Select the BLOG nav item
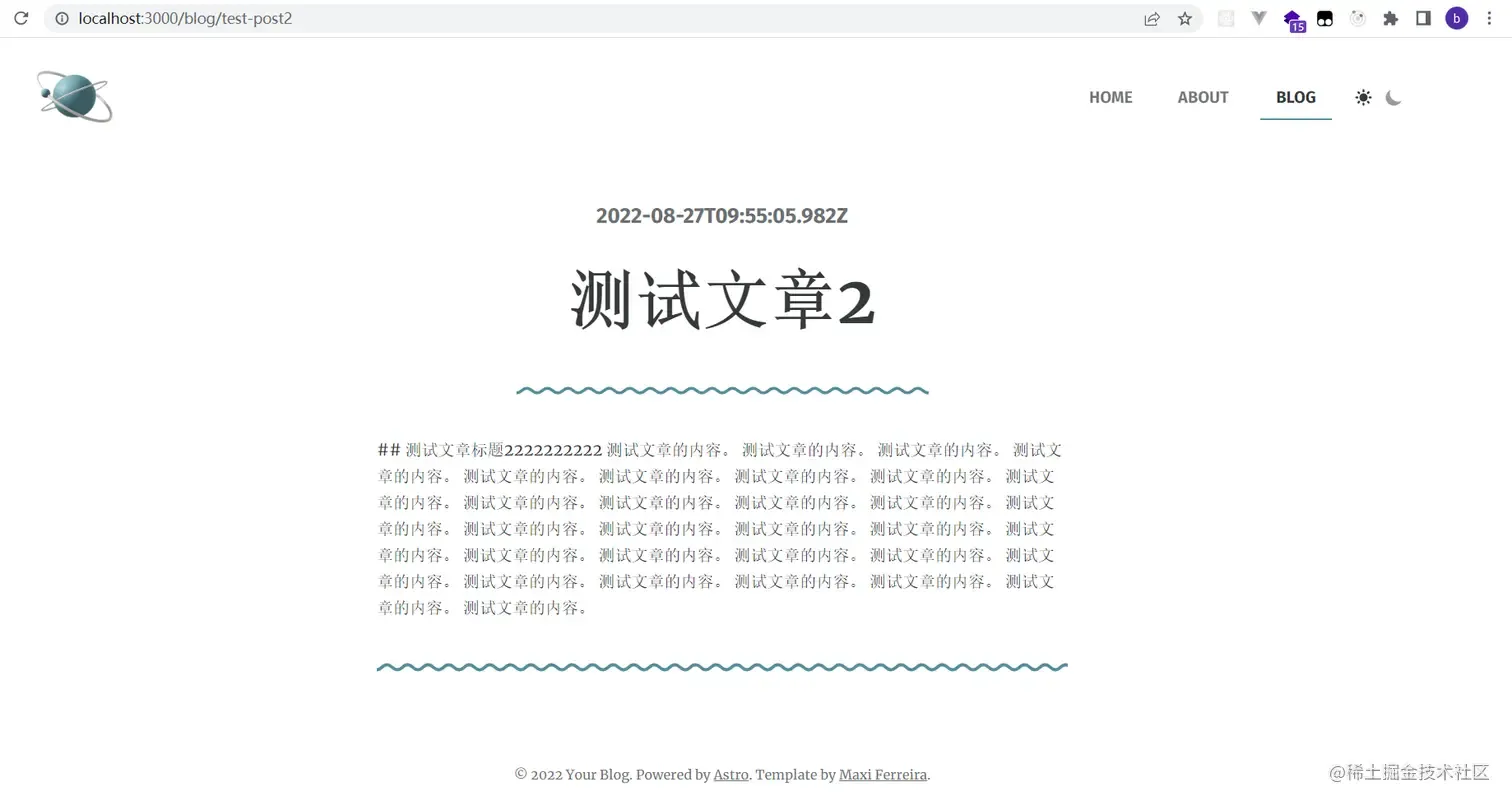The height and width of the screenshot is (805, 1512). (x=1296, y=97)
